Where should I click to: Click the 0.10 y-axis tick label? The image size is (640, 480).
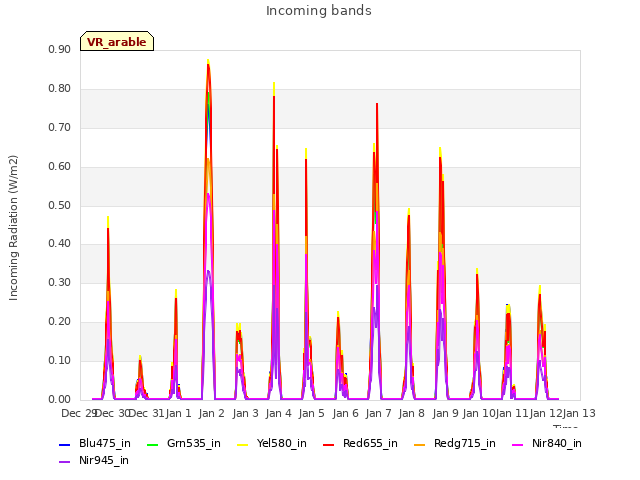point(60,360)
